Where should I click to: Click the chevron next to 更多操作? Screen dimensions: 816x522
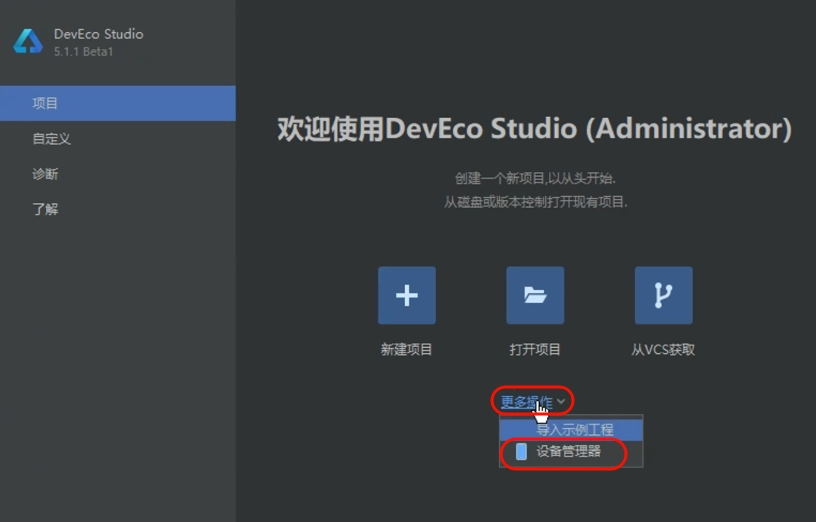[560, 401]
